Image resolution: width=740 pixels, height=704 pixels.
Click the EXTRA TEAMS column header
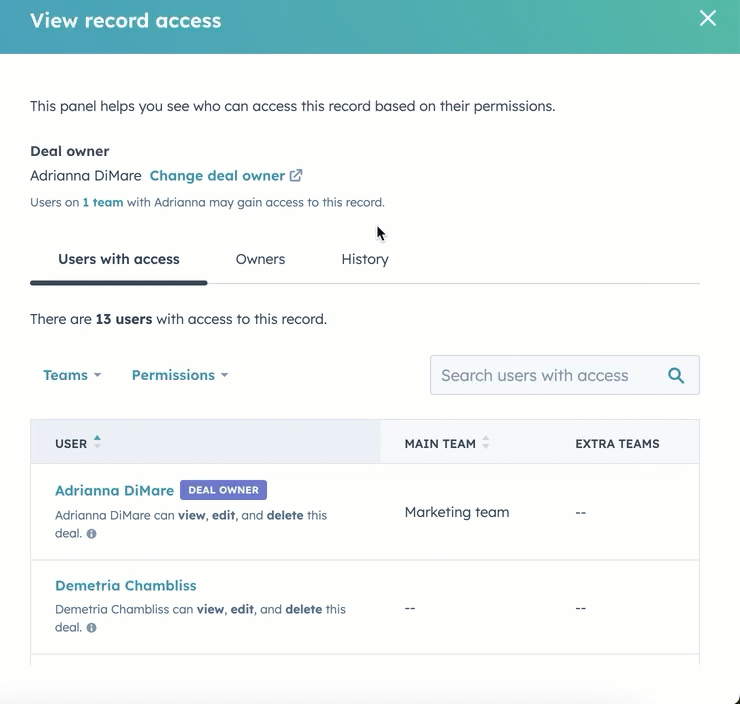pos(617,443)
